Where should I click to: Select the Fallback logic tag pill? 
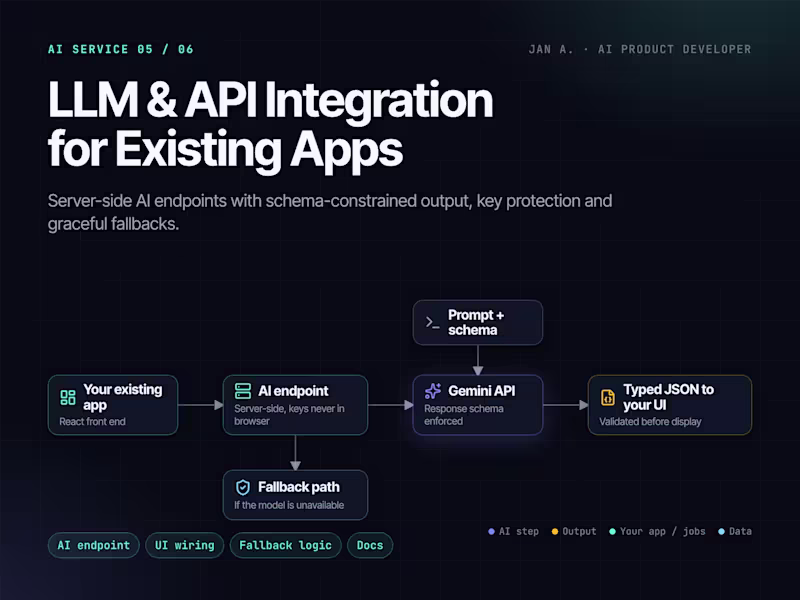click(x=286, y=545)
